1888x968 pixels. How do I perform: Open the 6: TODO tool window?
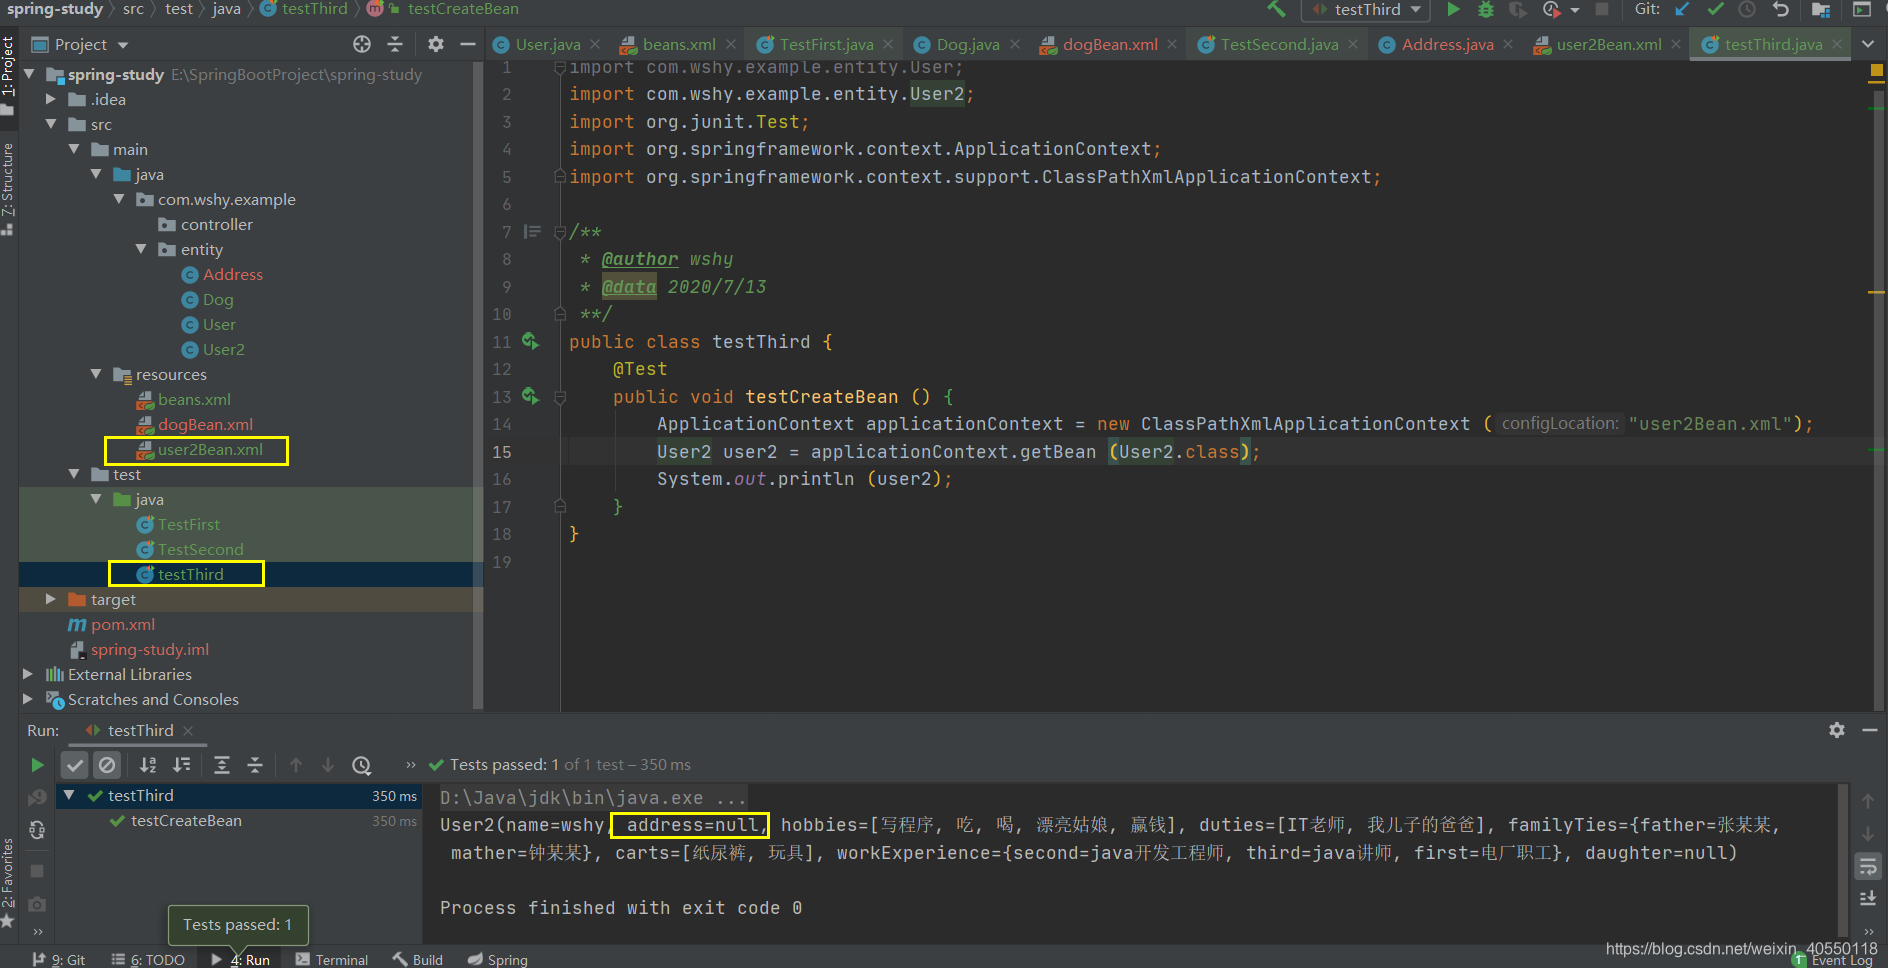point(148,959)
